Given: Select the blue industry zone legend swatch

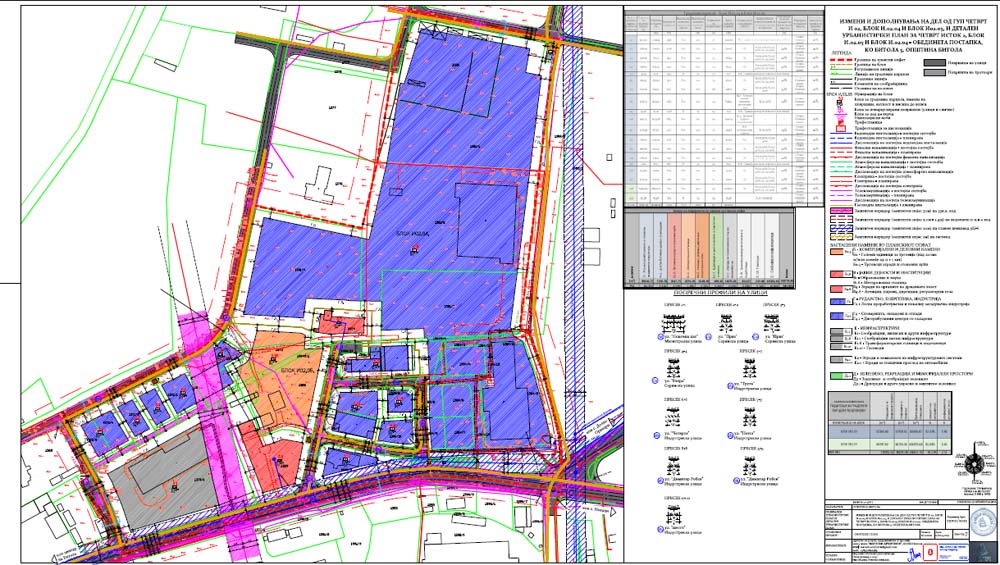Looking at the screenshot, I should [x=838, y=300].
